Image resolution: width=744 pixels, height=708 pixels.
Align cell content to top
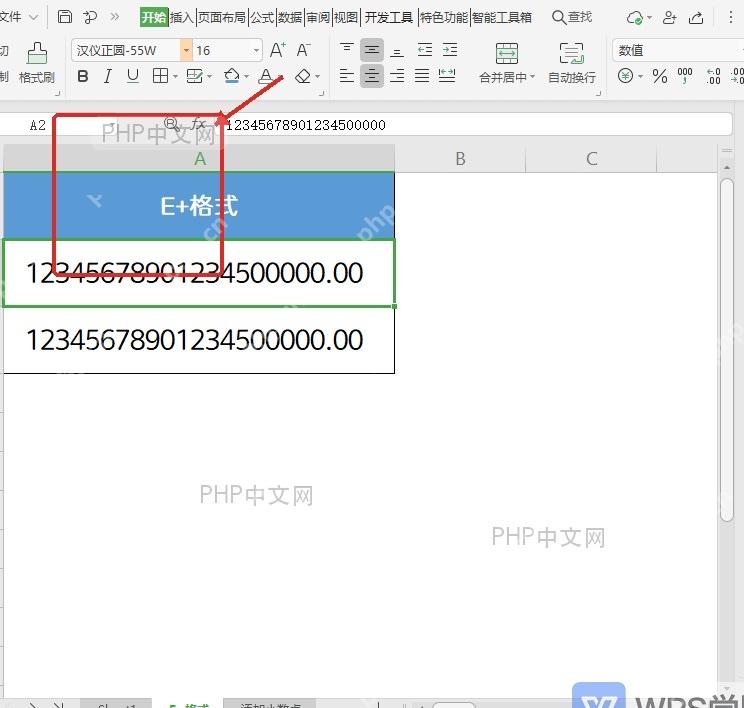347,50
